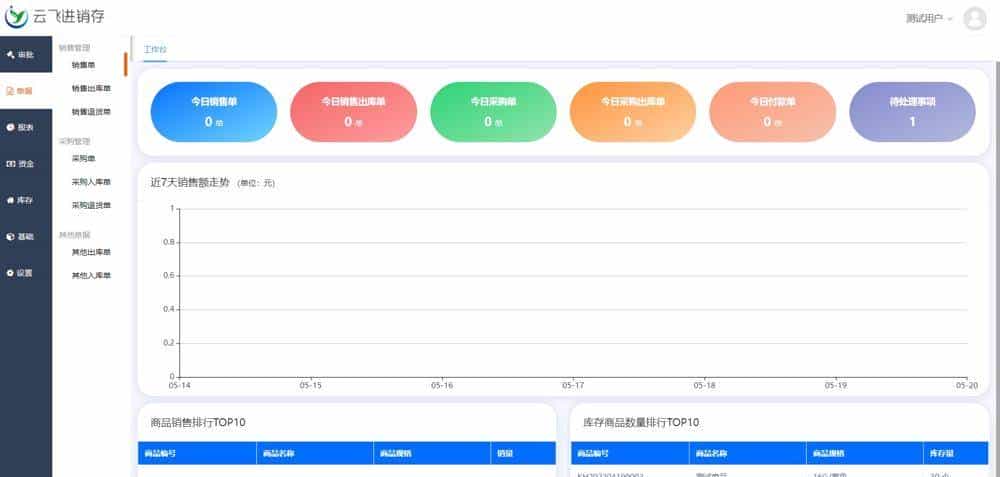1000x477 pixels.
Task: Open the 销售单 submenu entry
Action: [83, 65]
